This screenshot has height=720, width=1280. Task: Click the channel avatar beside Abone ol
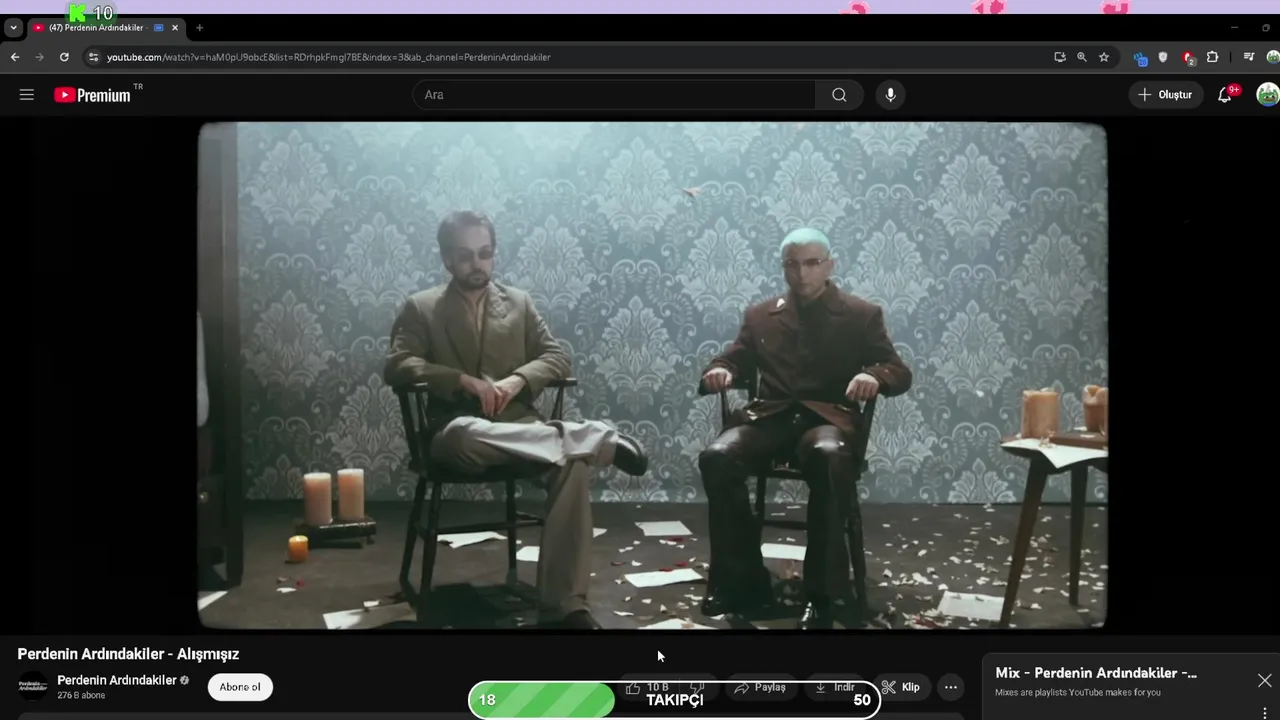coord(33,687)
